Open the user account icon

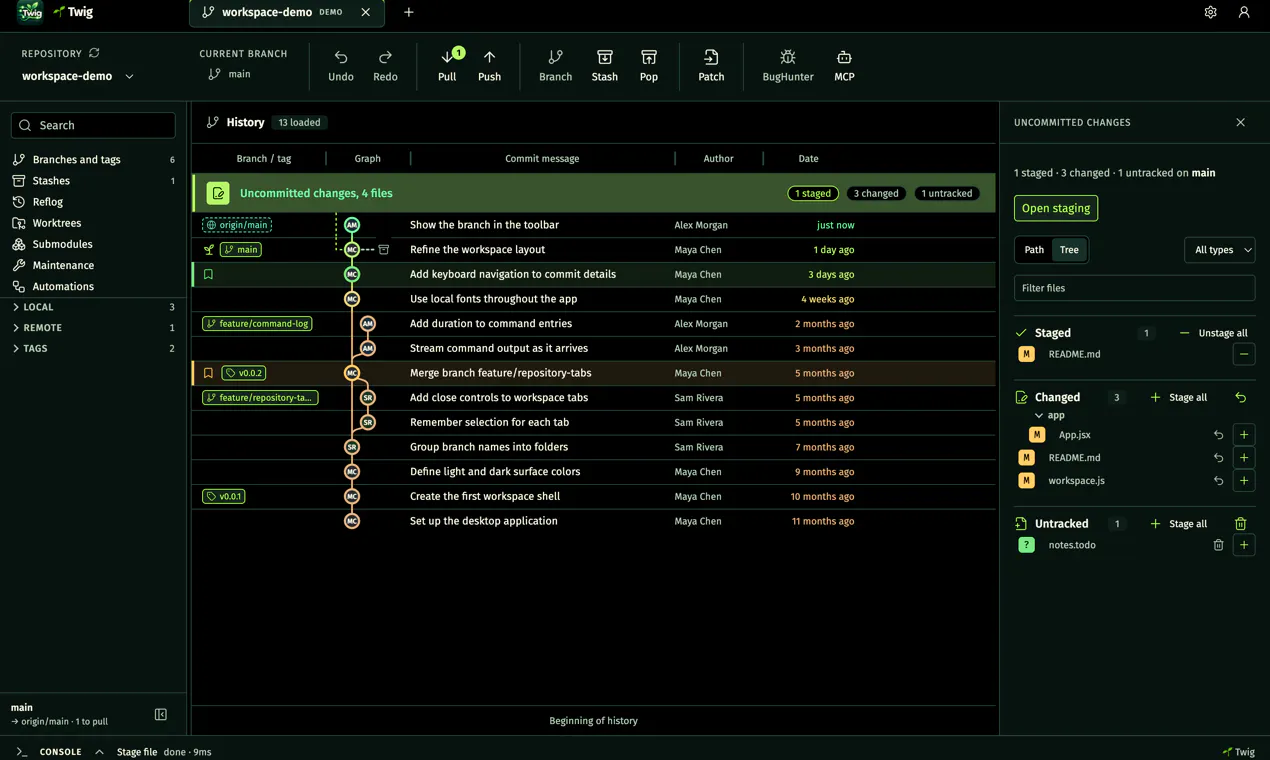coord(1244,12)
